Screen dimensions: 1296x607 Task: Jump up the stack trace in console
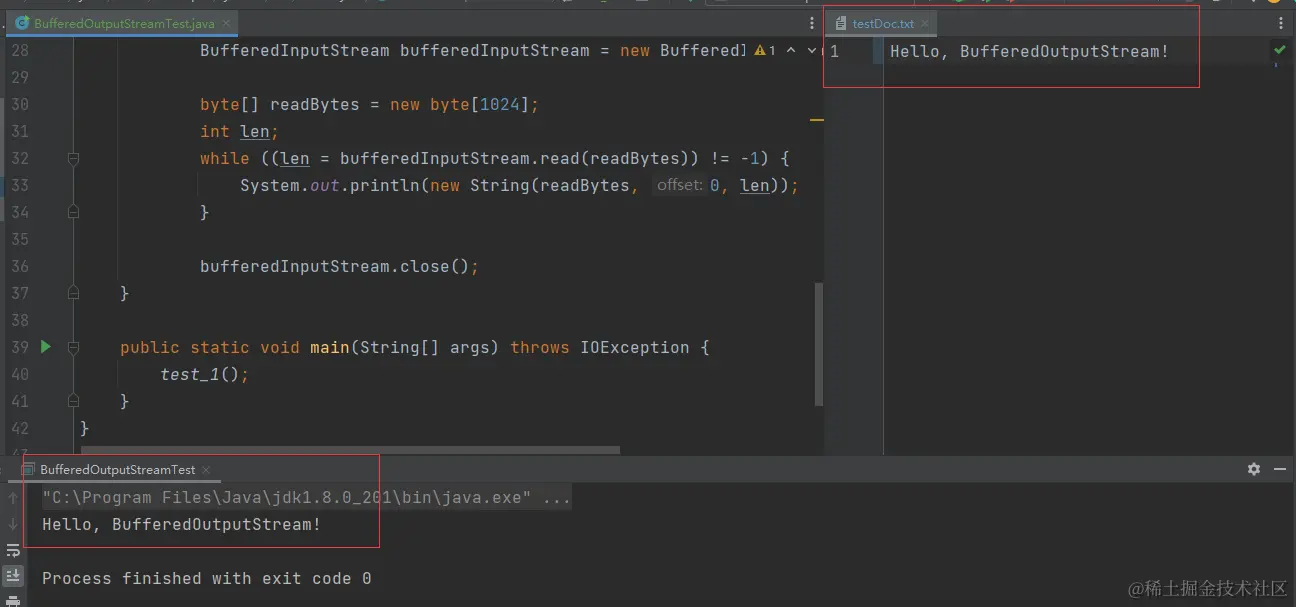(x=13, y=497)
